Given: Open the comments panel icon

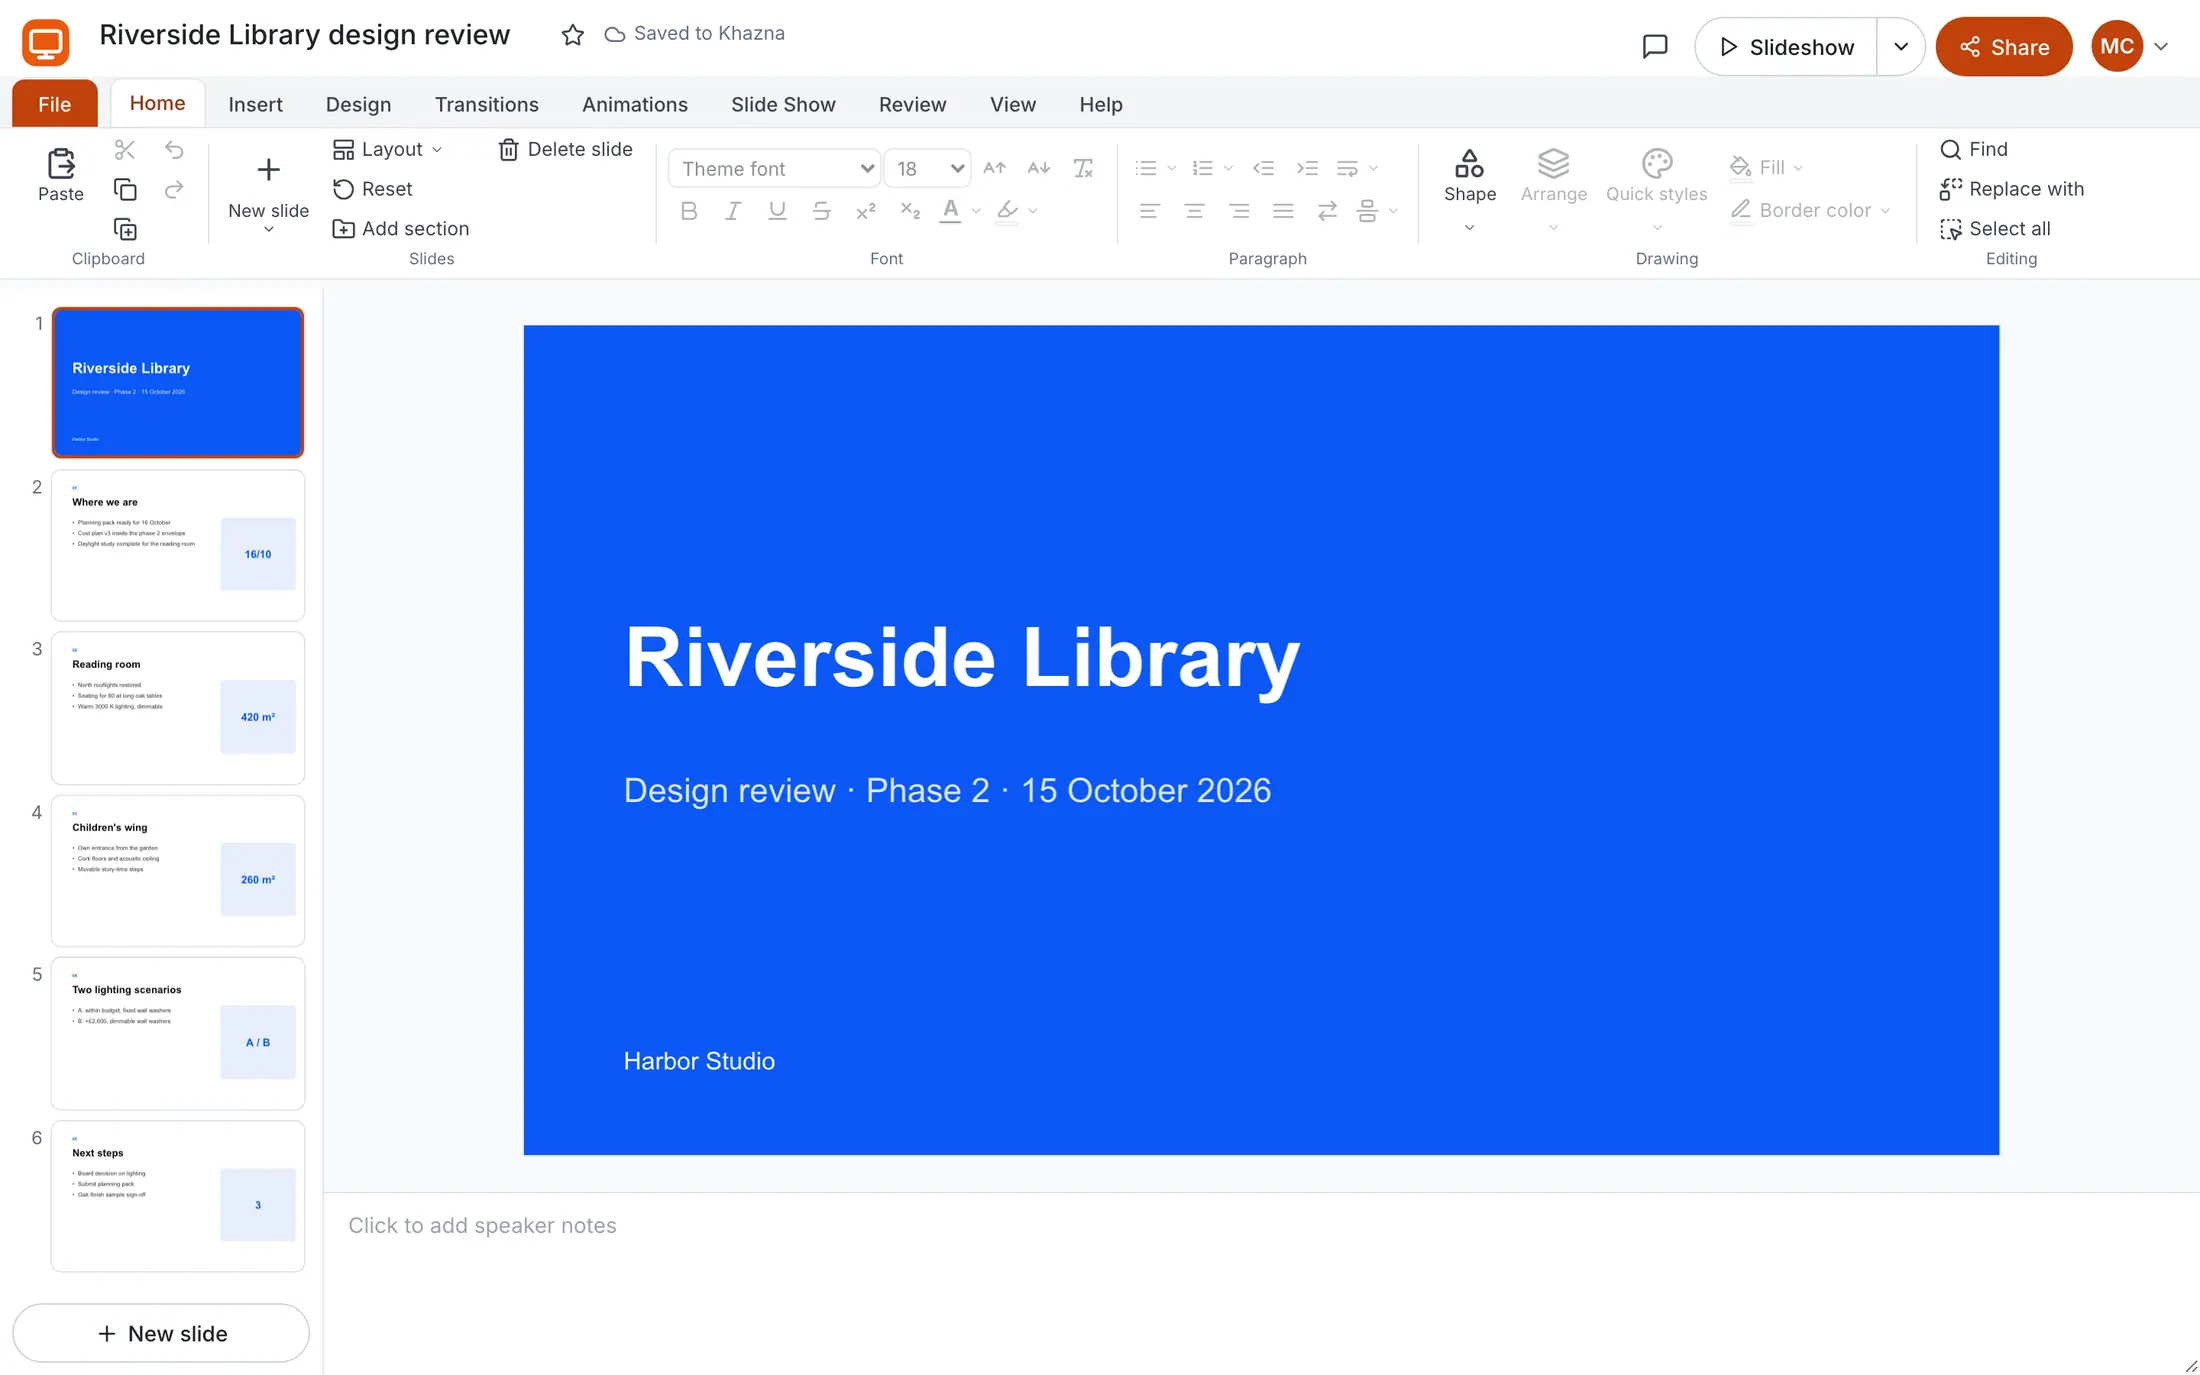Looking at the screenshot, I should click(1655, 46).
